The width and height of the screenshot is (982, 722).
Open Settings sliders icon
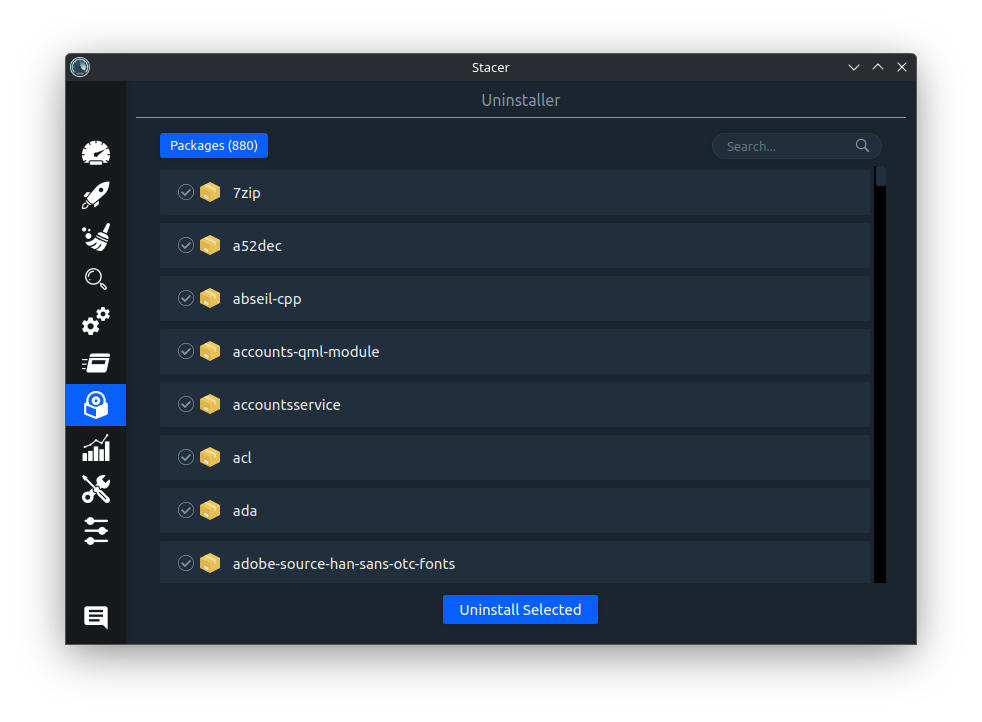[x=96, y=531]
